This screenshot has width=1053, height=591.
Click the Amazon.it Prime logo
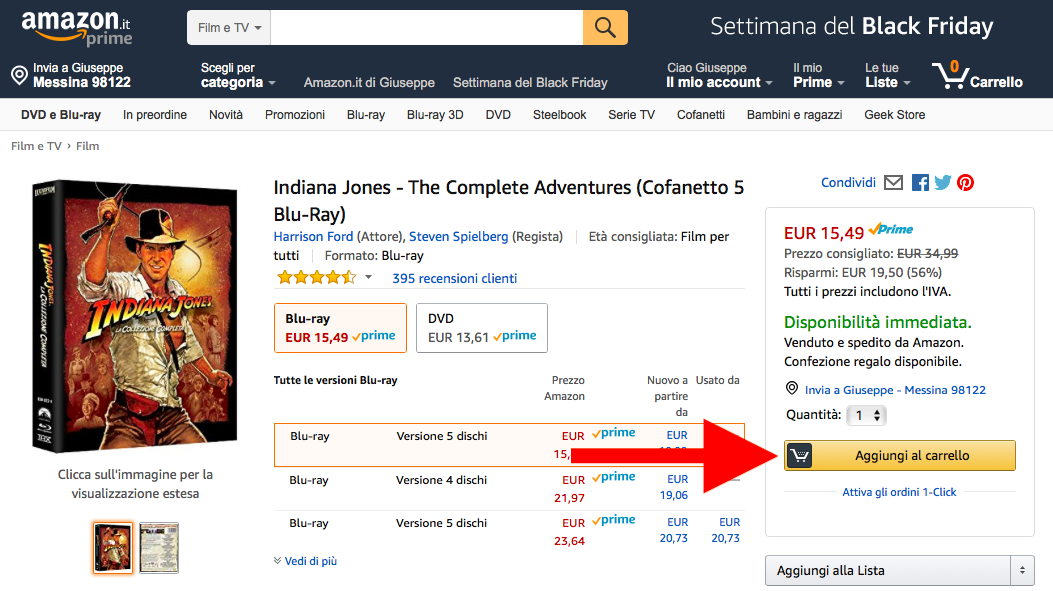[77, 28]
